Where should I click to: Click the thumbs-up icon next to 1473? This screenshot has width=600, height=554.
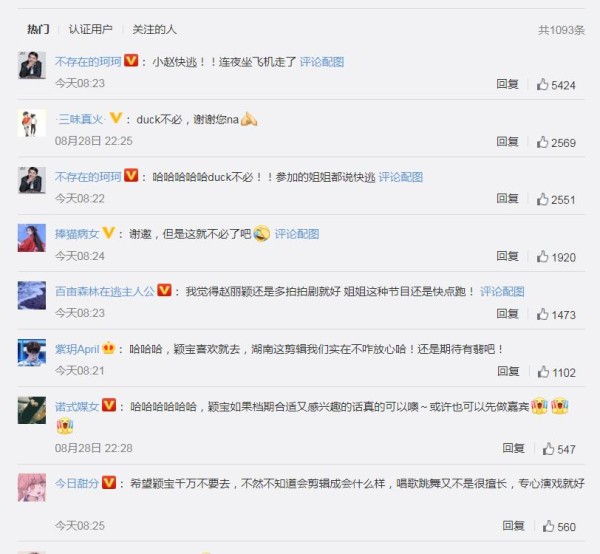click(543, 314)
